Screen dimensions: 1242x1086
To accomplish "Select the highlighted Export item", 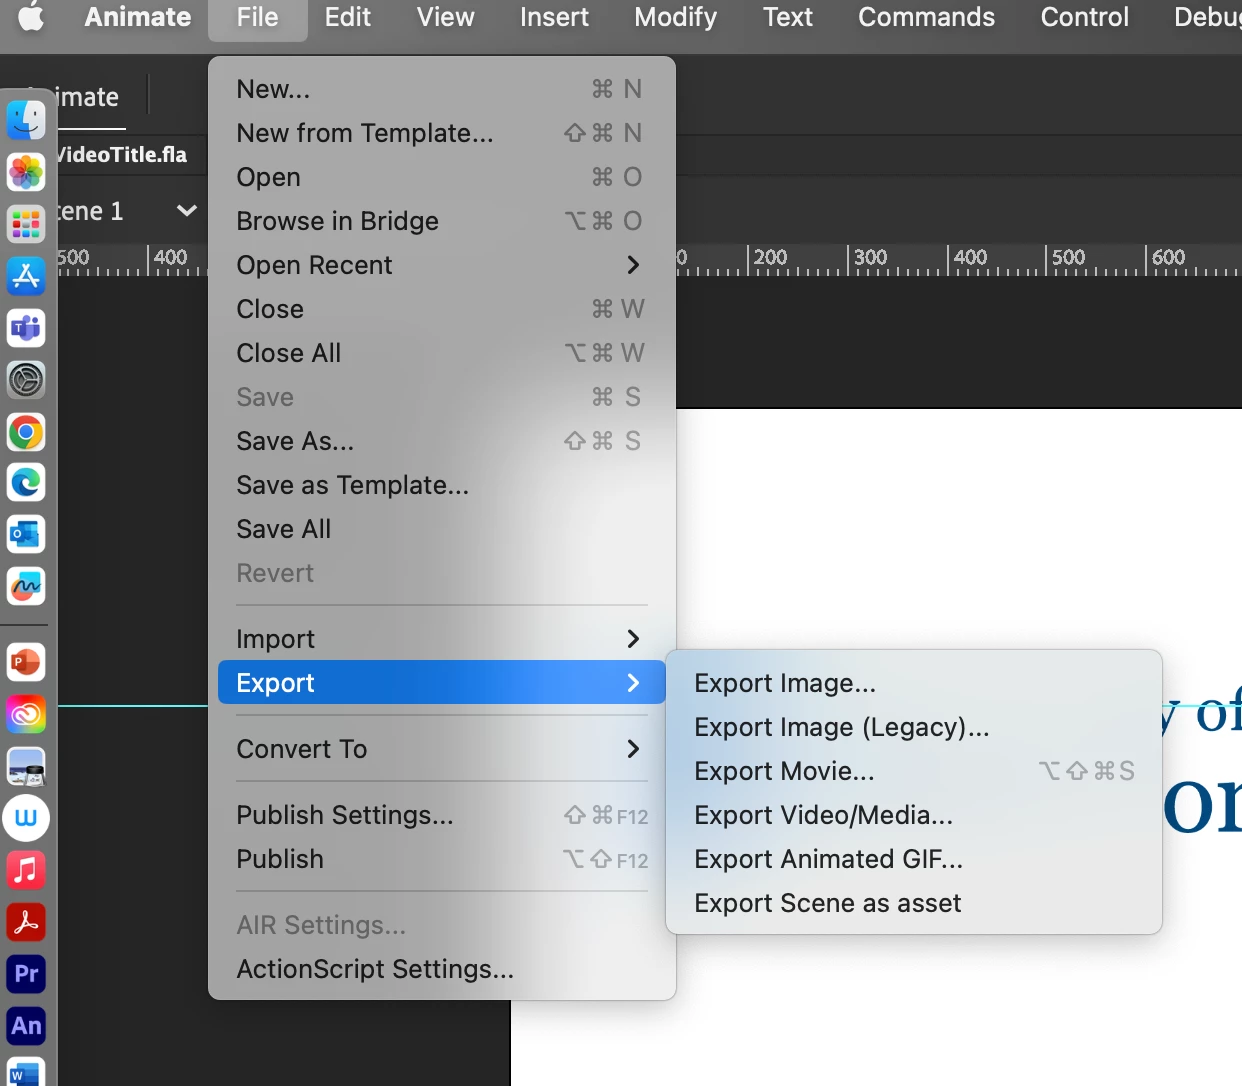I will (441, 683).
